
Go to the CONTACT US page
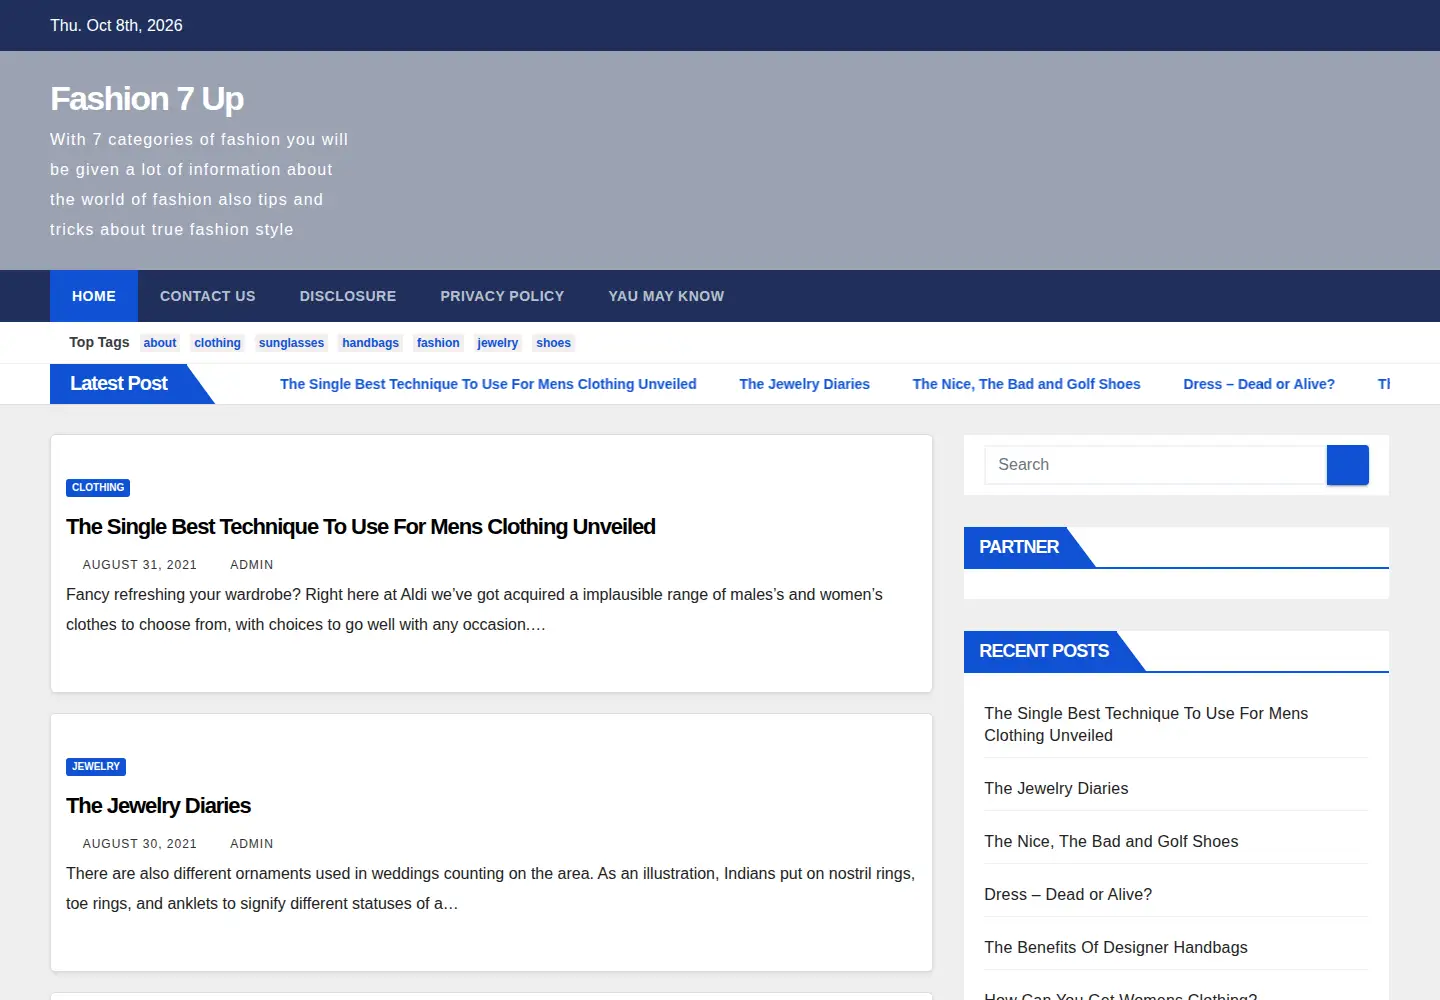click(x=208, y=296)
